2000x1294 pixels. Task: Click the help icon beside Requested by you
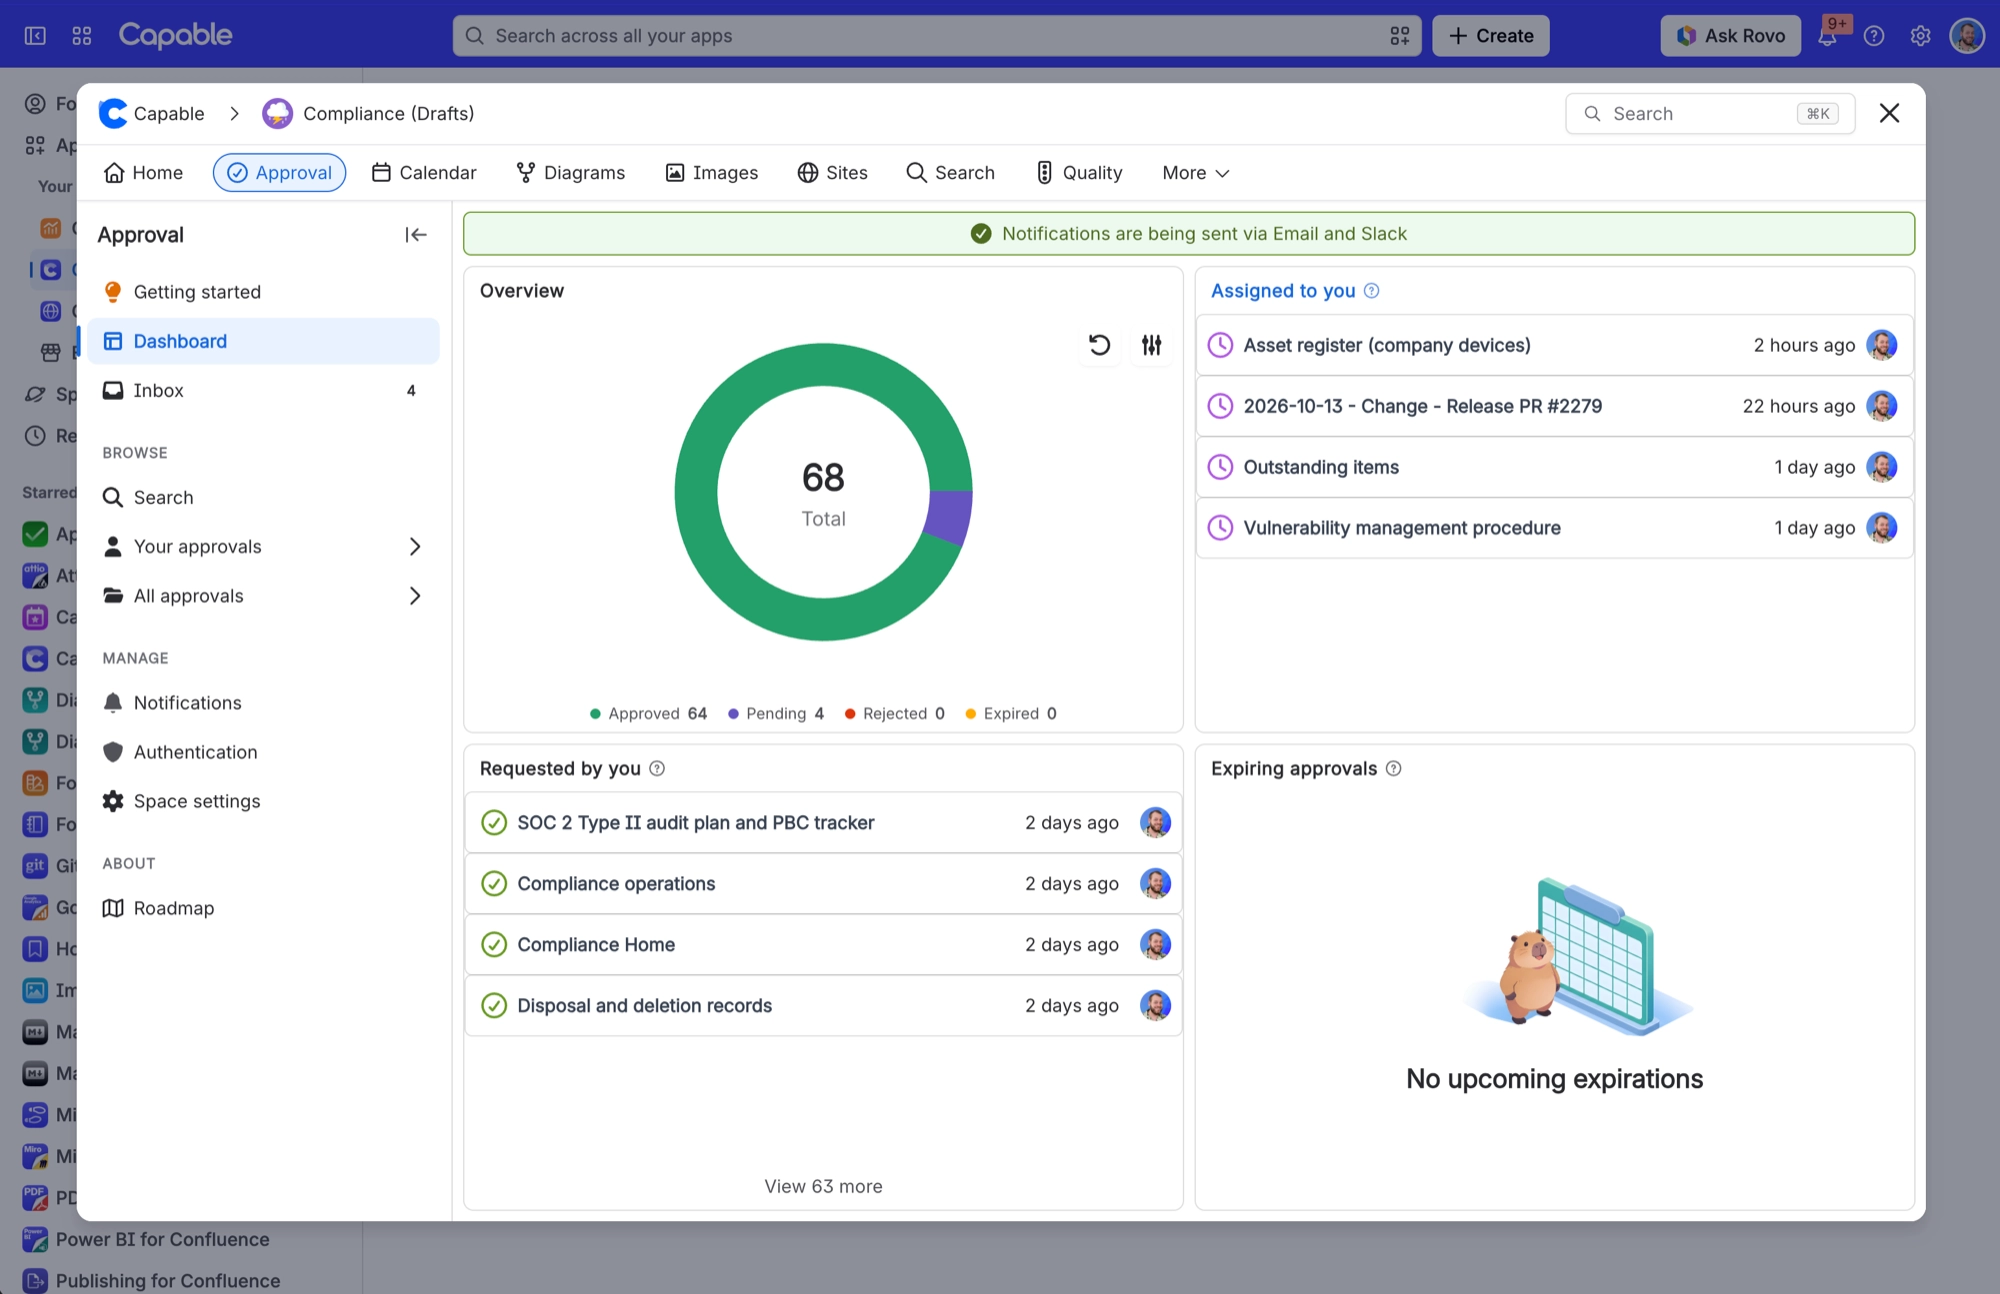(657, 769)
